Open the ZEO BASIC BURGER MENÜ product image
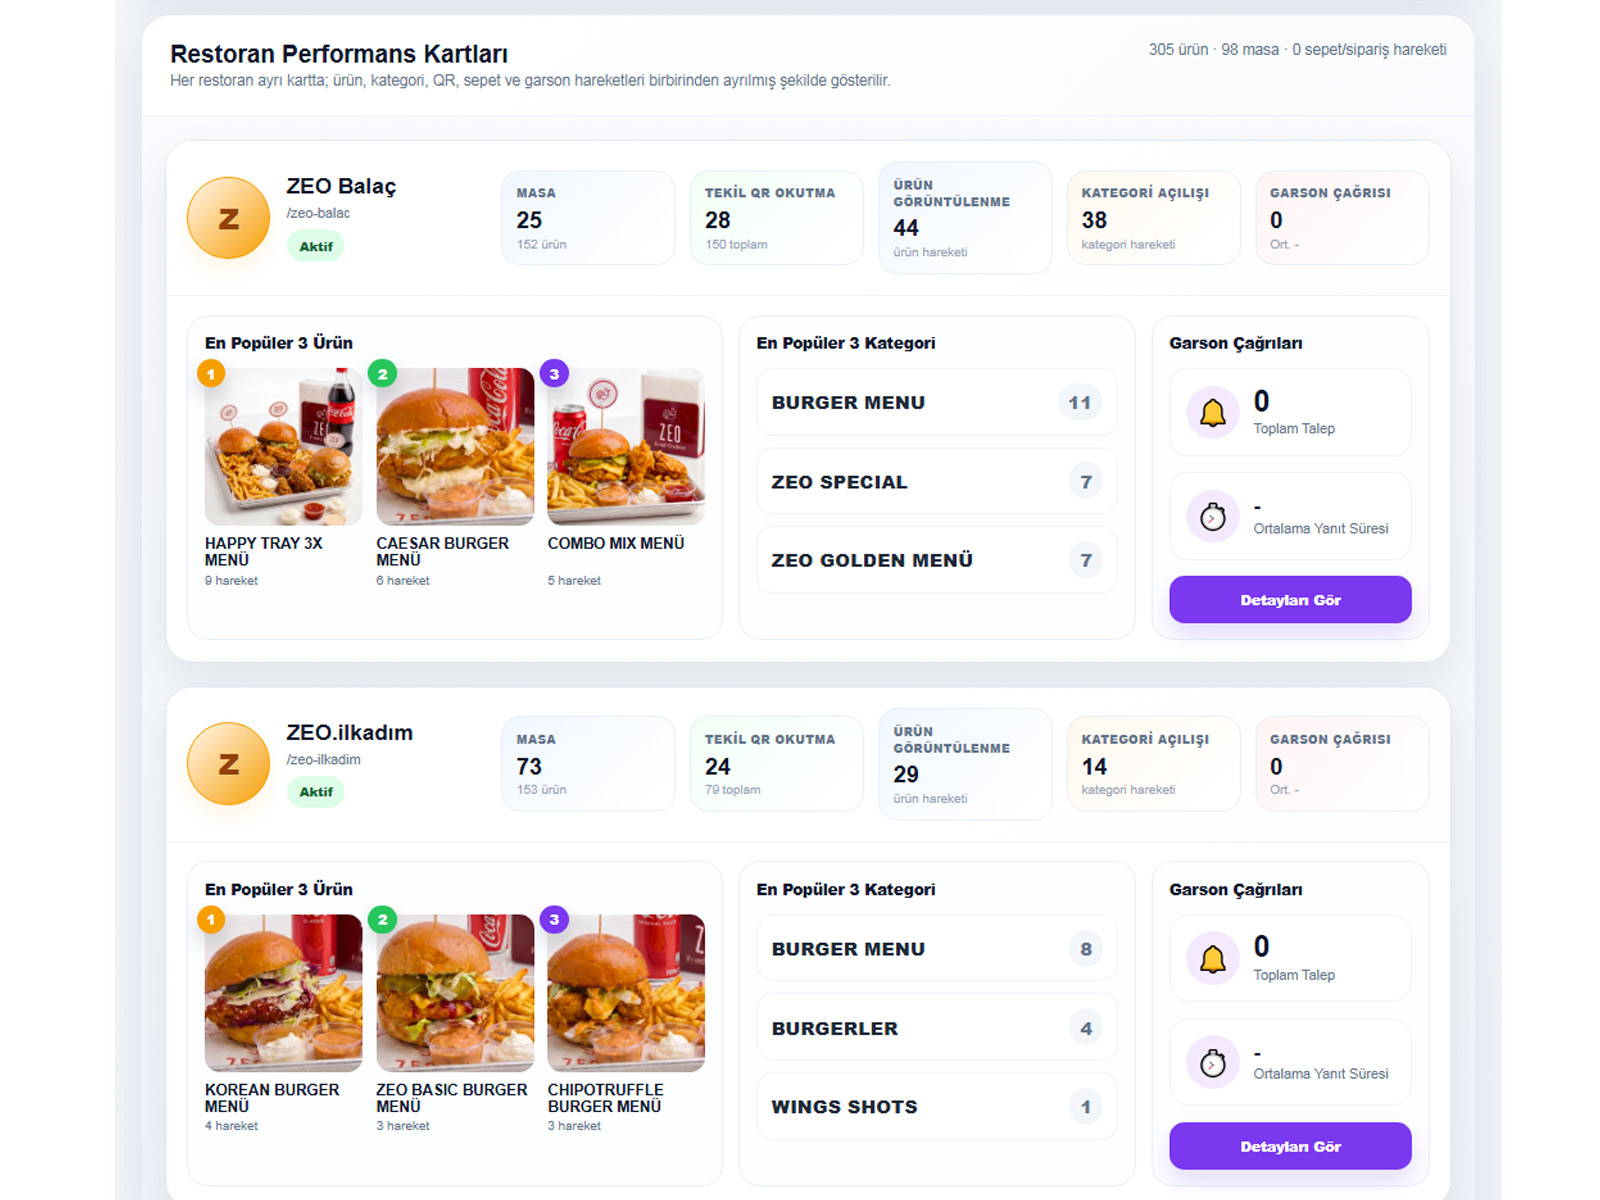 pos(455,993)
